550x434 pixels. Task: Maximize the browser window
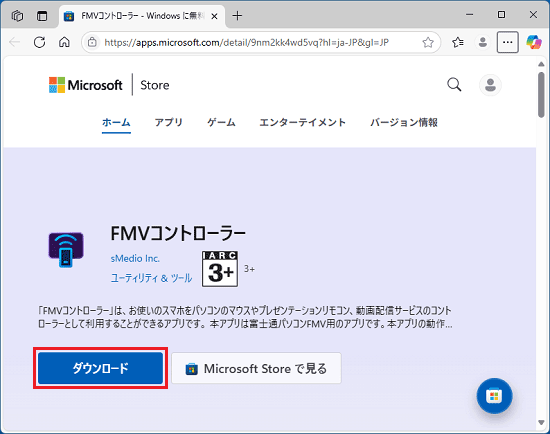tap(502, 15)
